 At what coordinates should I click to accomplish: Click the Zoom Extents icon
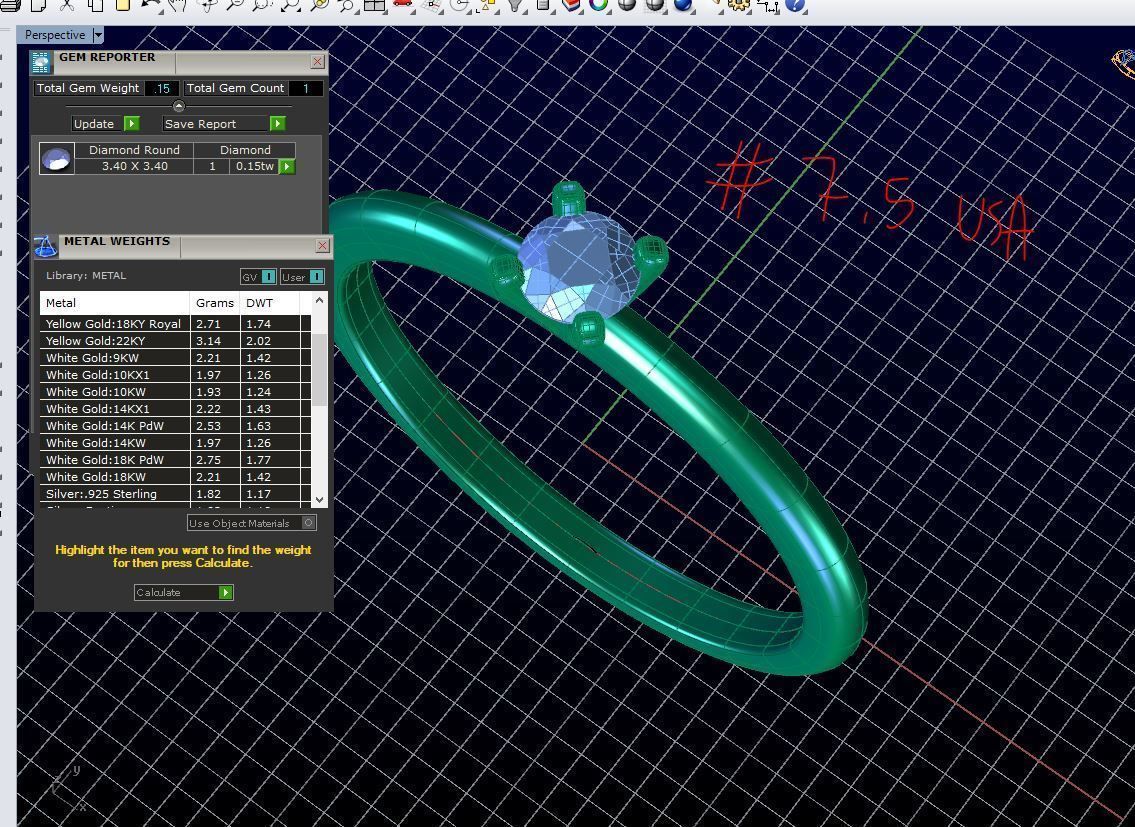[290, 5]
